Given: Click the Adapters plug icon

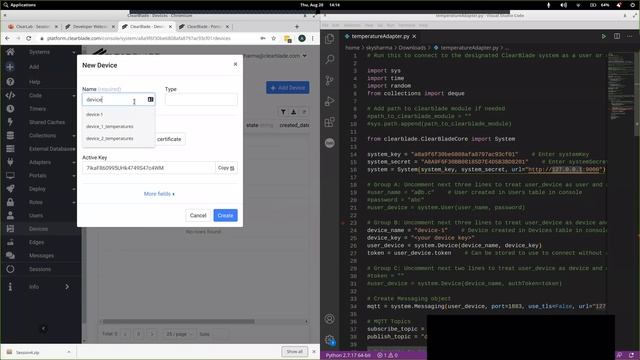Looking at the screenshot, I should pyautogui.click(x=10, y=162).
